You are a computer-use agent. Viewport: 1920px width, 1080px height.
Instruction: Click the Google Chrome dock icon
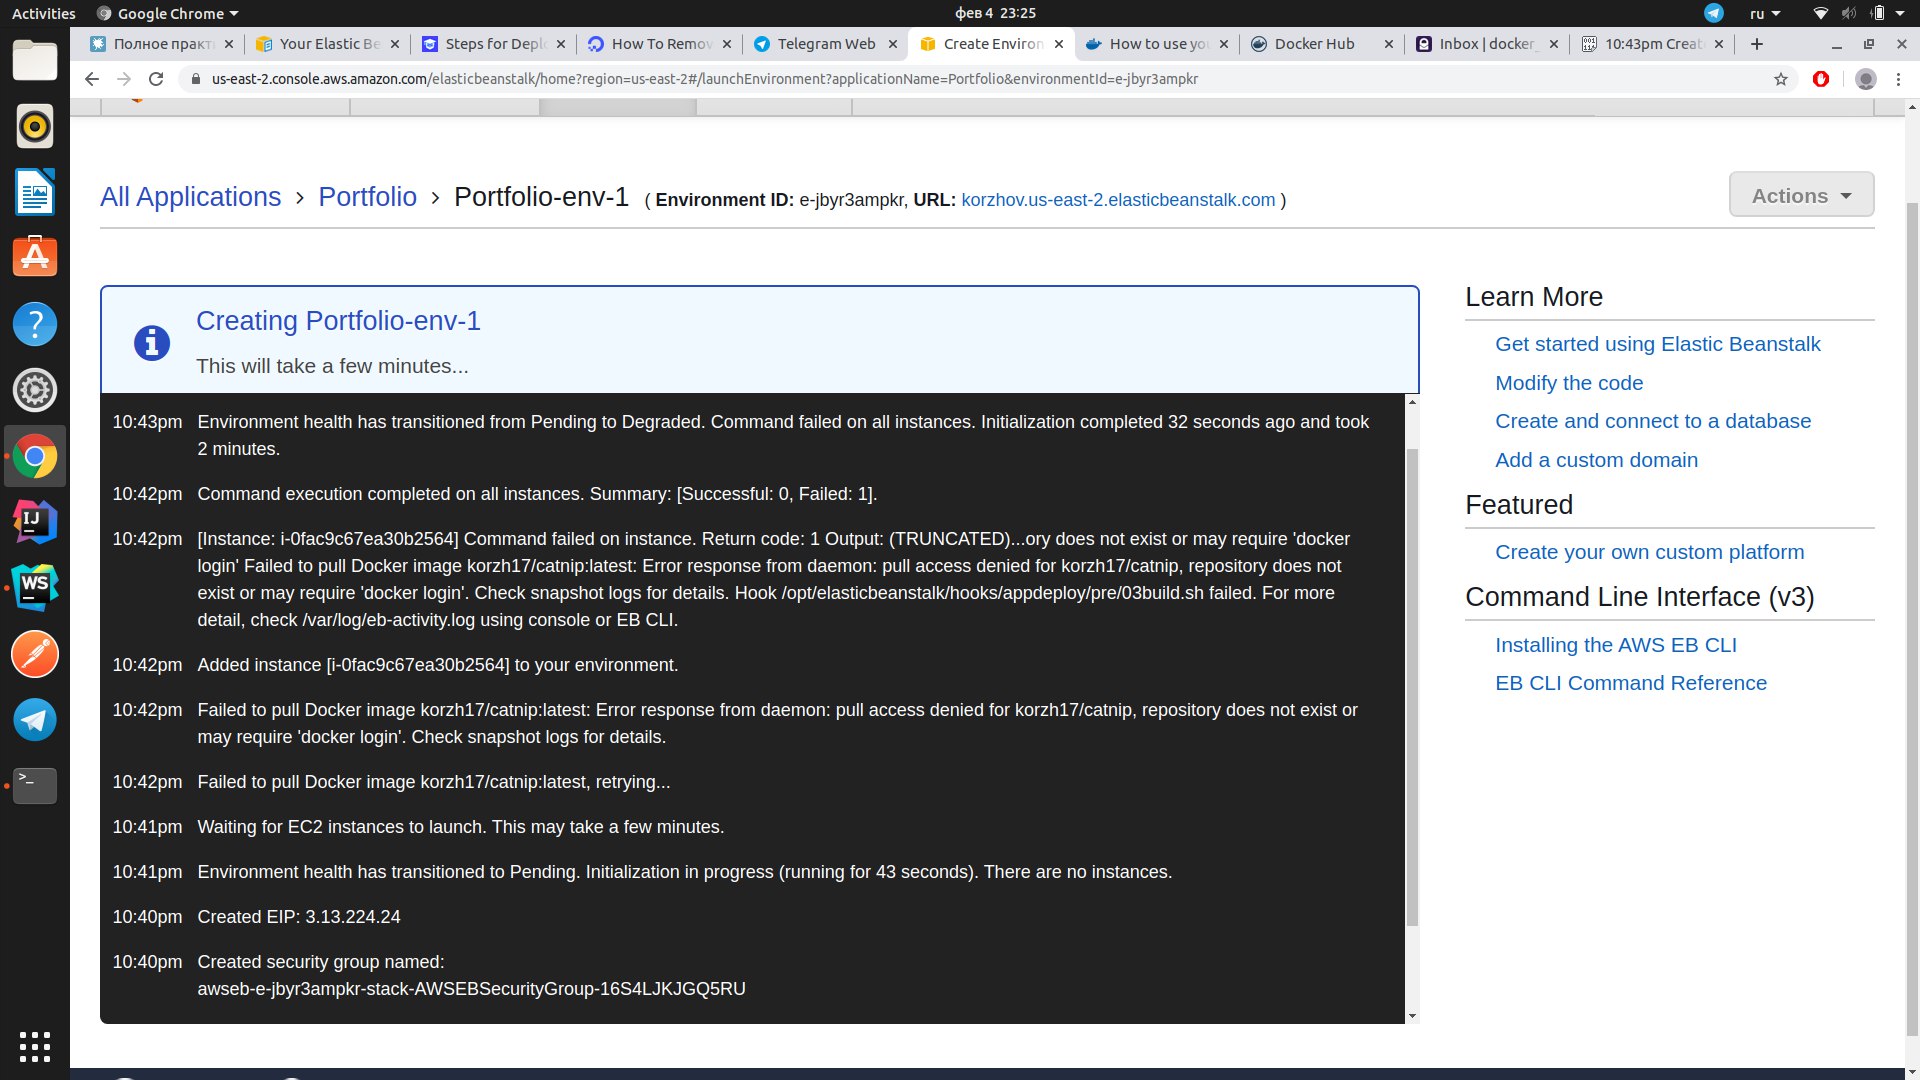(x=35, y=457)
